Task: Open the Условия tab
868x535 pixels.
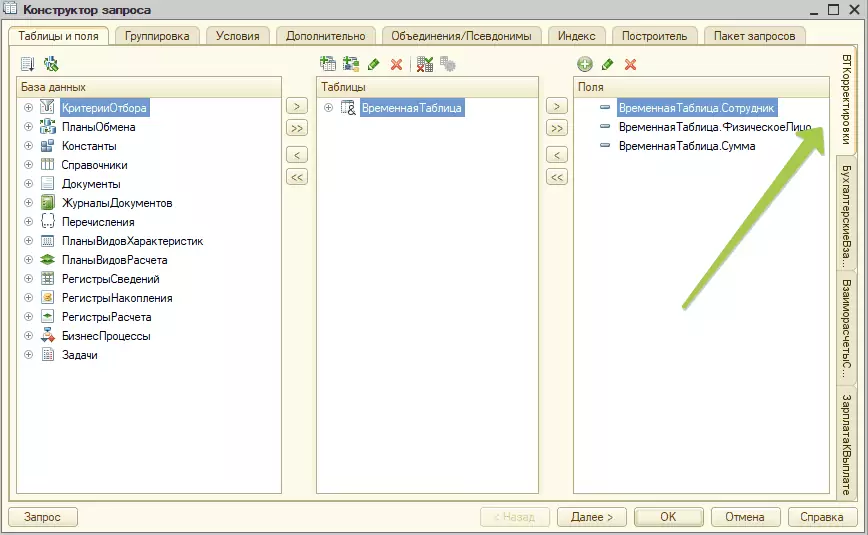Action: 237,36
